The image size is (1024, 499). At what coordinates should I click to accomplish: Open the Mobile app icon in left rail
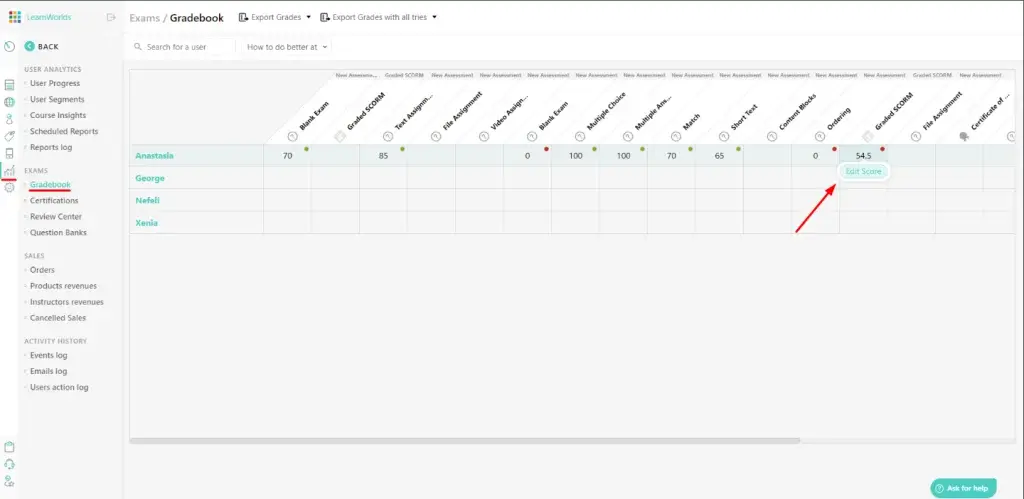tap(9, 153)
